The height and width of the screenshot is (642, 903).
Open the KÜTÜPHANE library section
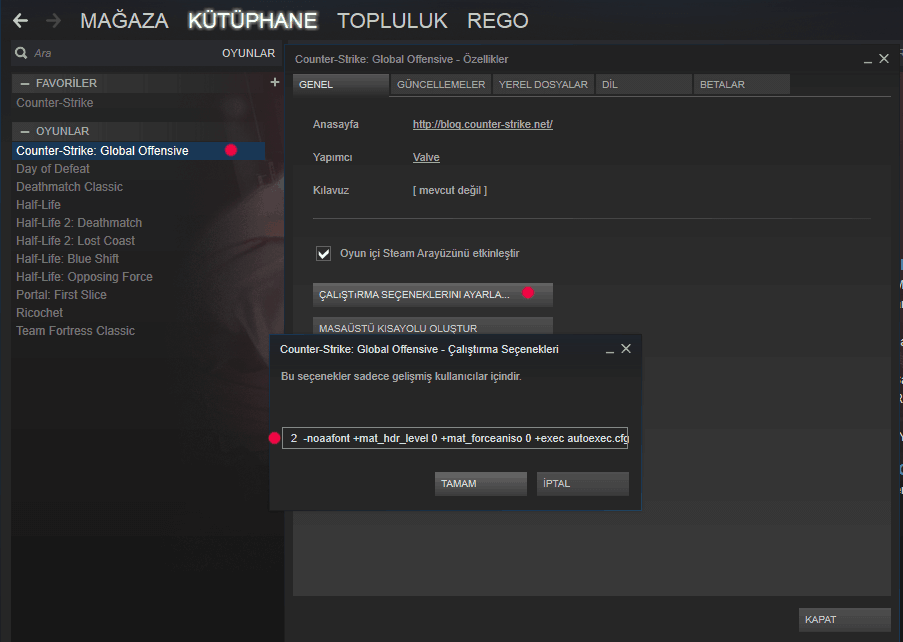coord(252,21)
